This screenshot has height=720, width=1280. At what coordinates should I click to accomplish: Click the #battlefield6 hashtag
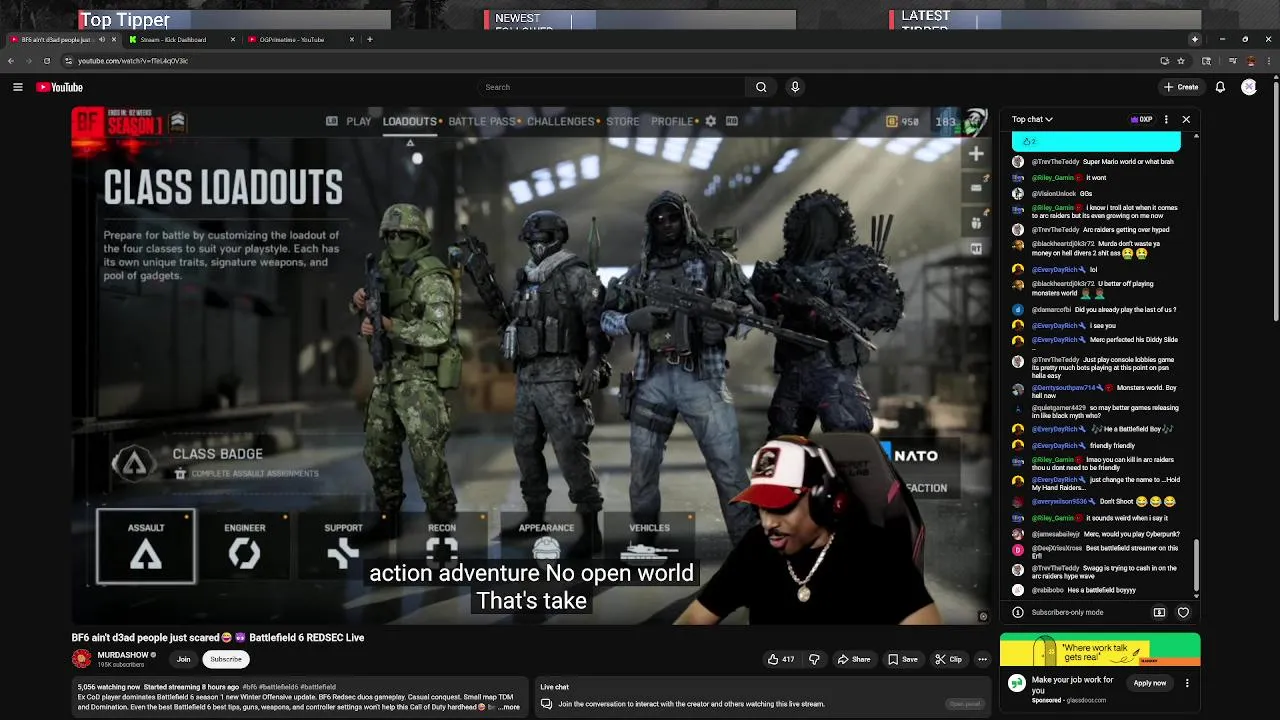pyautogui.click(x=279, y=687)
